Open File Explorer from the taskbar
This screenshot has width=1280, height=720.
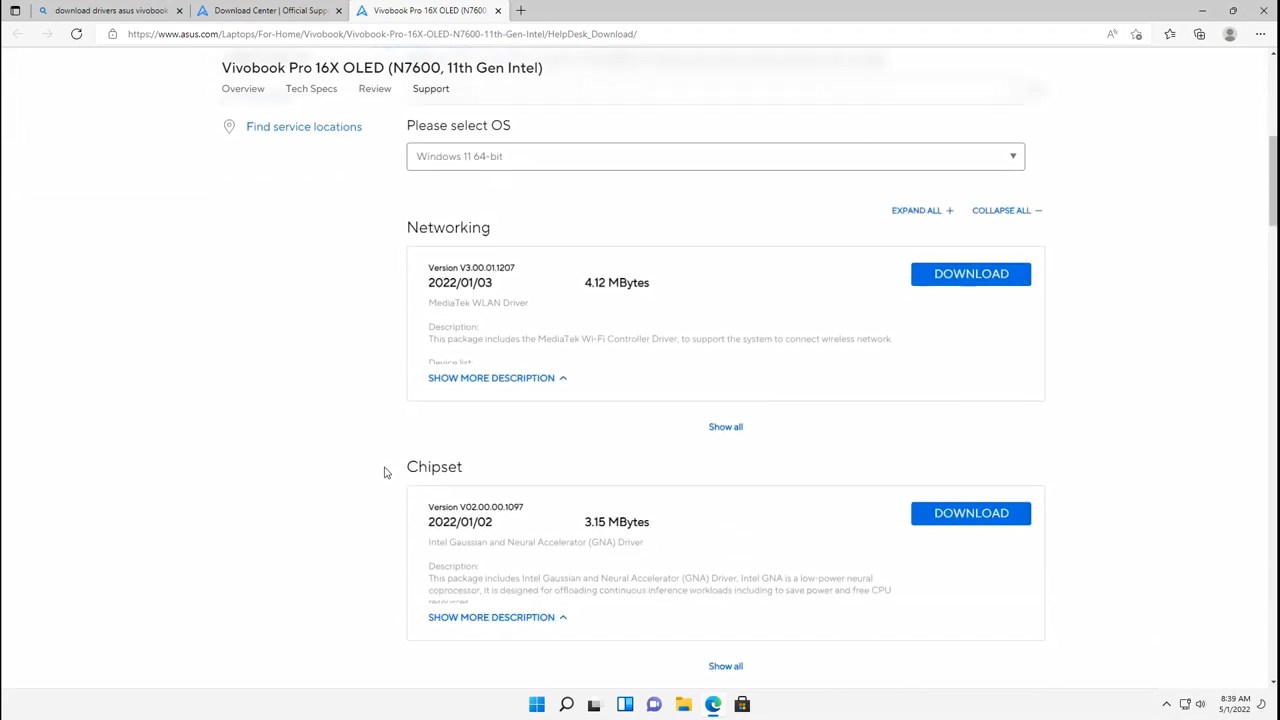[x=683, y=705]
